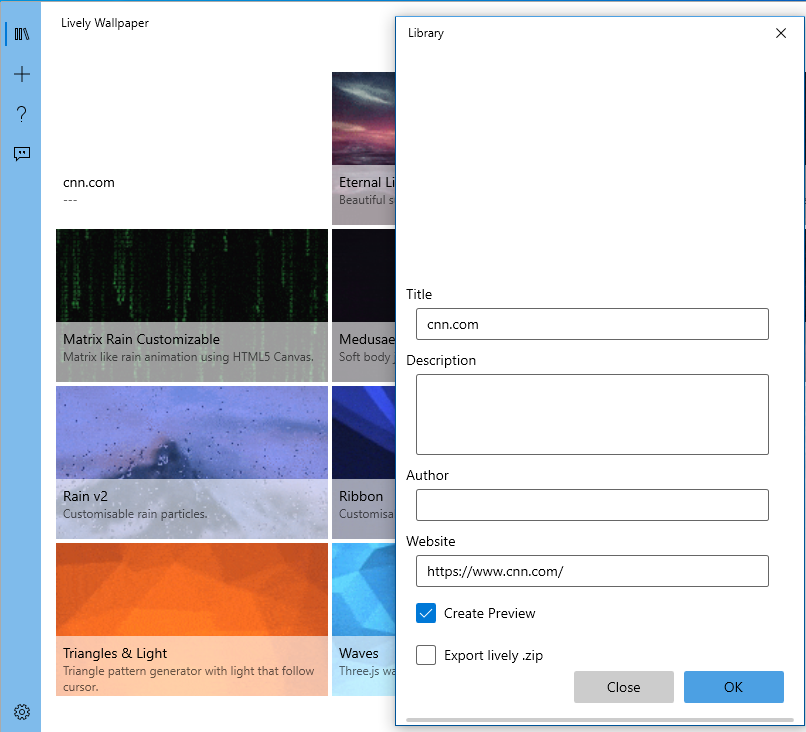Viewport: 806px width, 732px height.
Task: Uncheck the Create Preview checkbox
Action: [427, 613]
